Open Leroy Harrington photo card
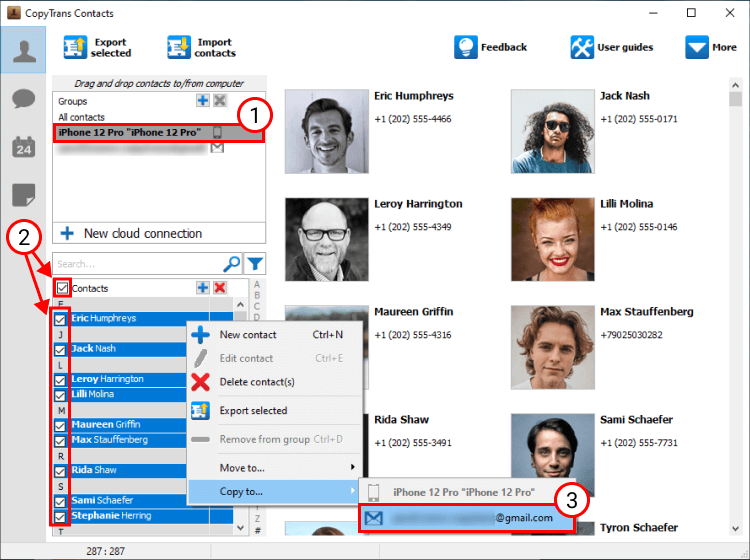This screenshot has width=750, height=560. (327, 240)
